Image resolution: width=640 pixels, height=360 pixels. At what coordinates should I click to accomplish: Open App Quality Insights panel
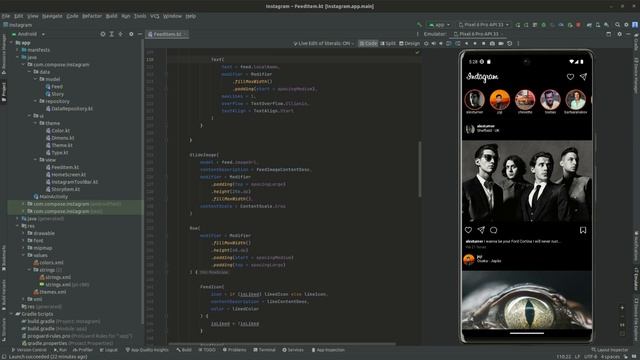147,350
